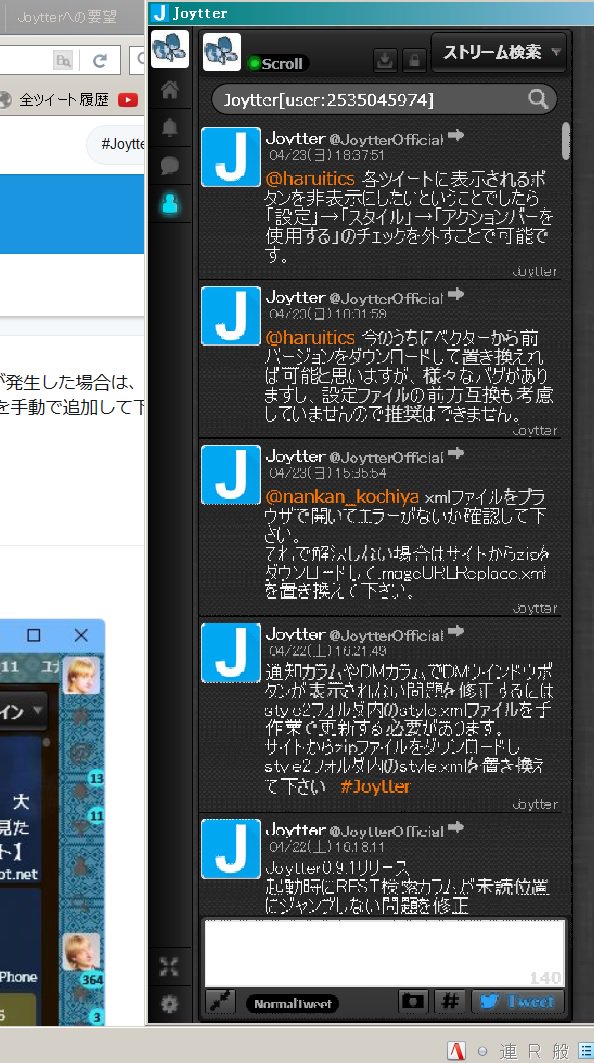Click reply arrow on the 18:37:51 tweet
This screenshot has width=594, height=1063.
point(456,136)
